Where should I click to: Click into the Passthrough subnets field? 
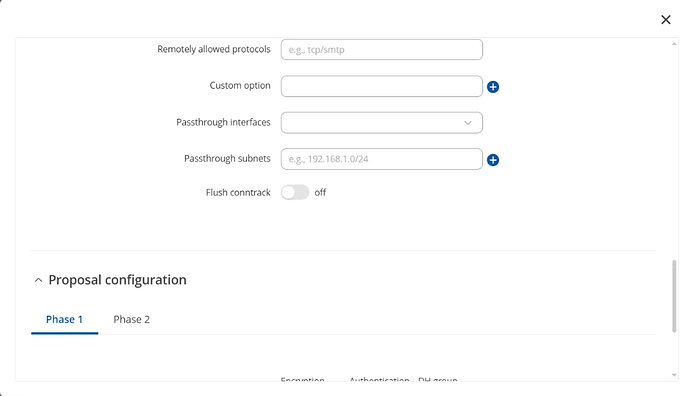[382, 159]
